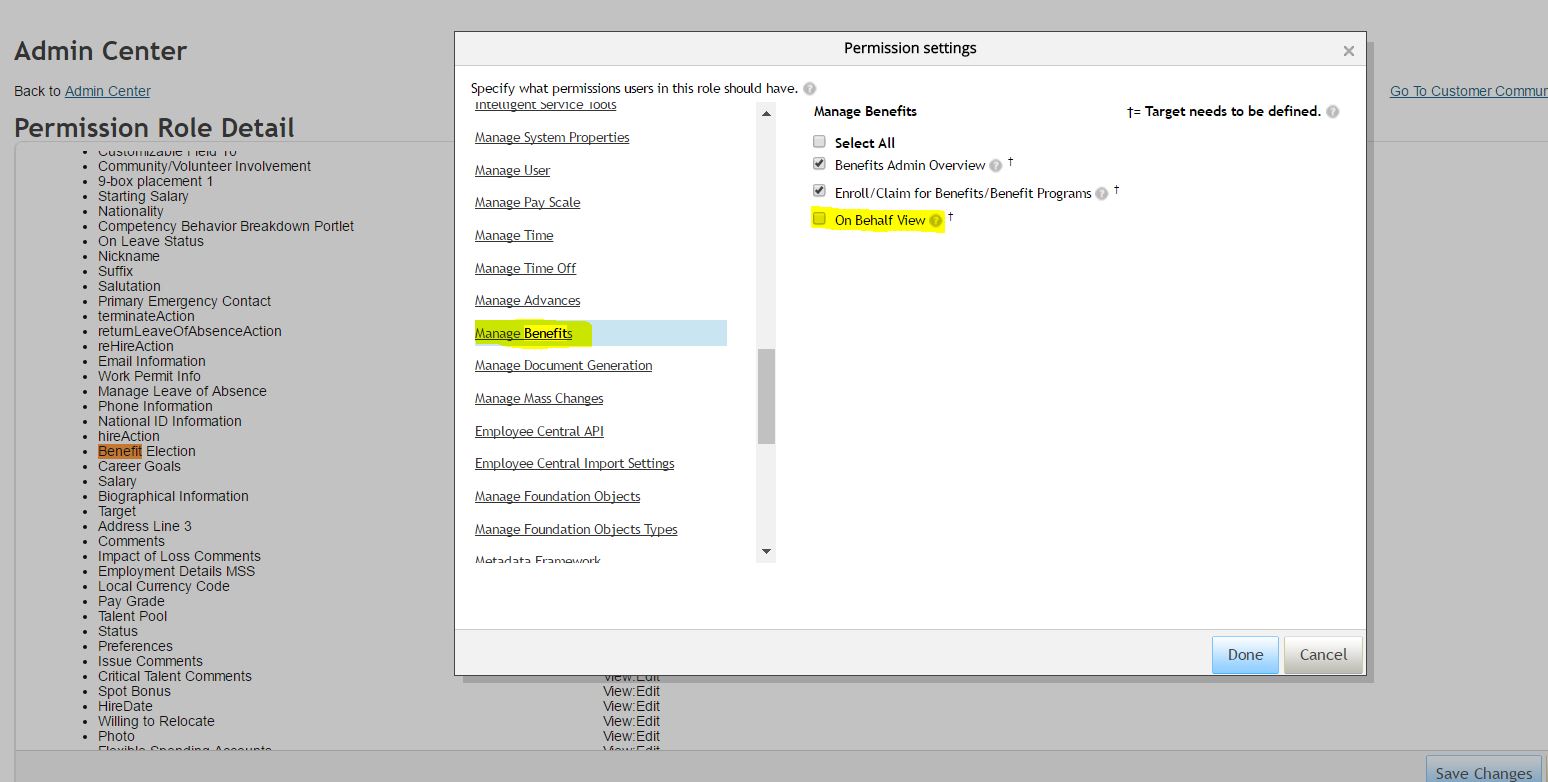Select Manage Time category
The width and height of the screenshot is (1548, 782).
pos(514,236)
